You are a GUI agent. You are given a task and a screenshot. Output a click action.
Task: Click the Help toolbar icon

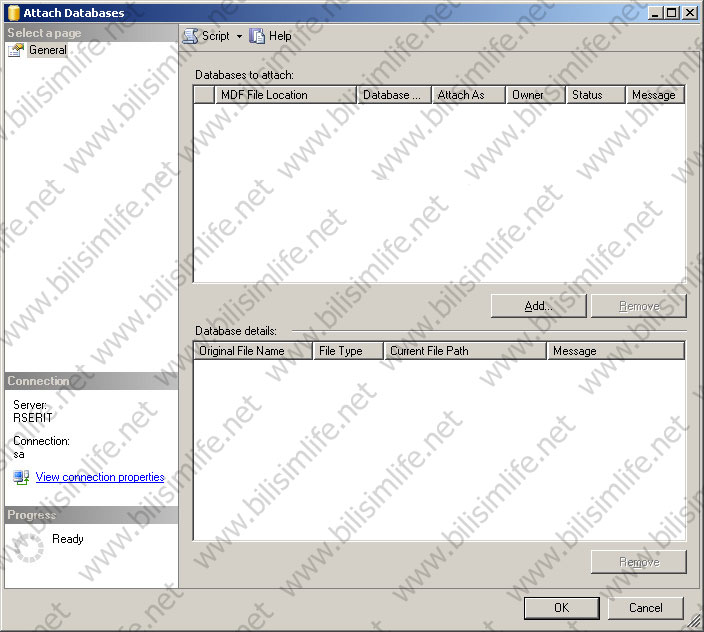pyautogui.click(x=258, y=36)
